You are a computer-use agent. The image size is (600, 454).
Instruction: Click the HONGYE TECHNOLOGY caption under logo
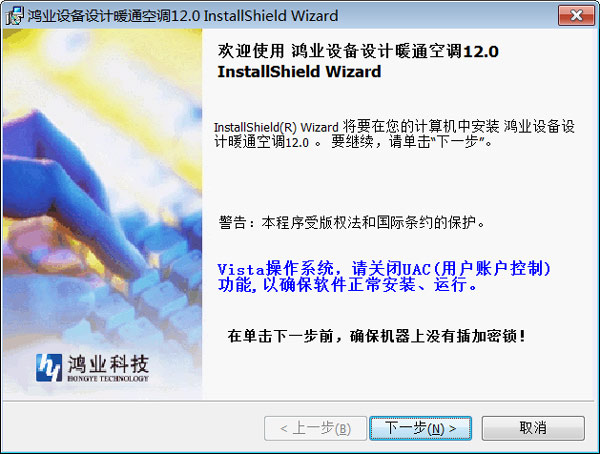pyautogui.click(x=108, y=379)
